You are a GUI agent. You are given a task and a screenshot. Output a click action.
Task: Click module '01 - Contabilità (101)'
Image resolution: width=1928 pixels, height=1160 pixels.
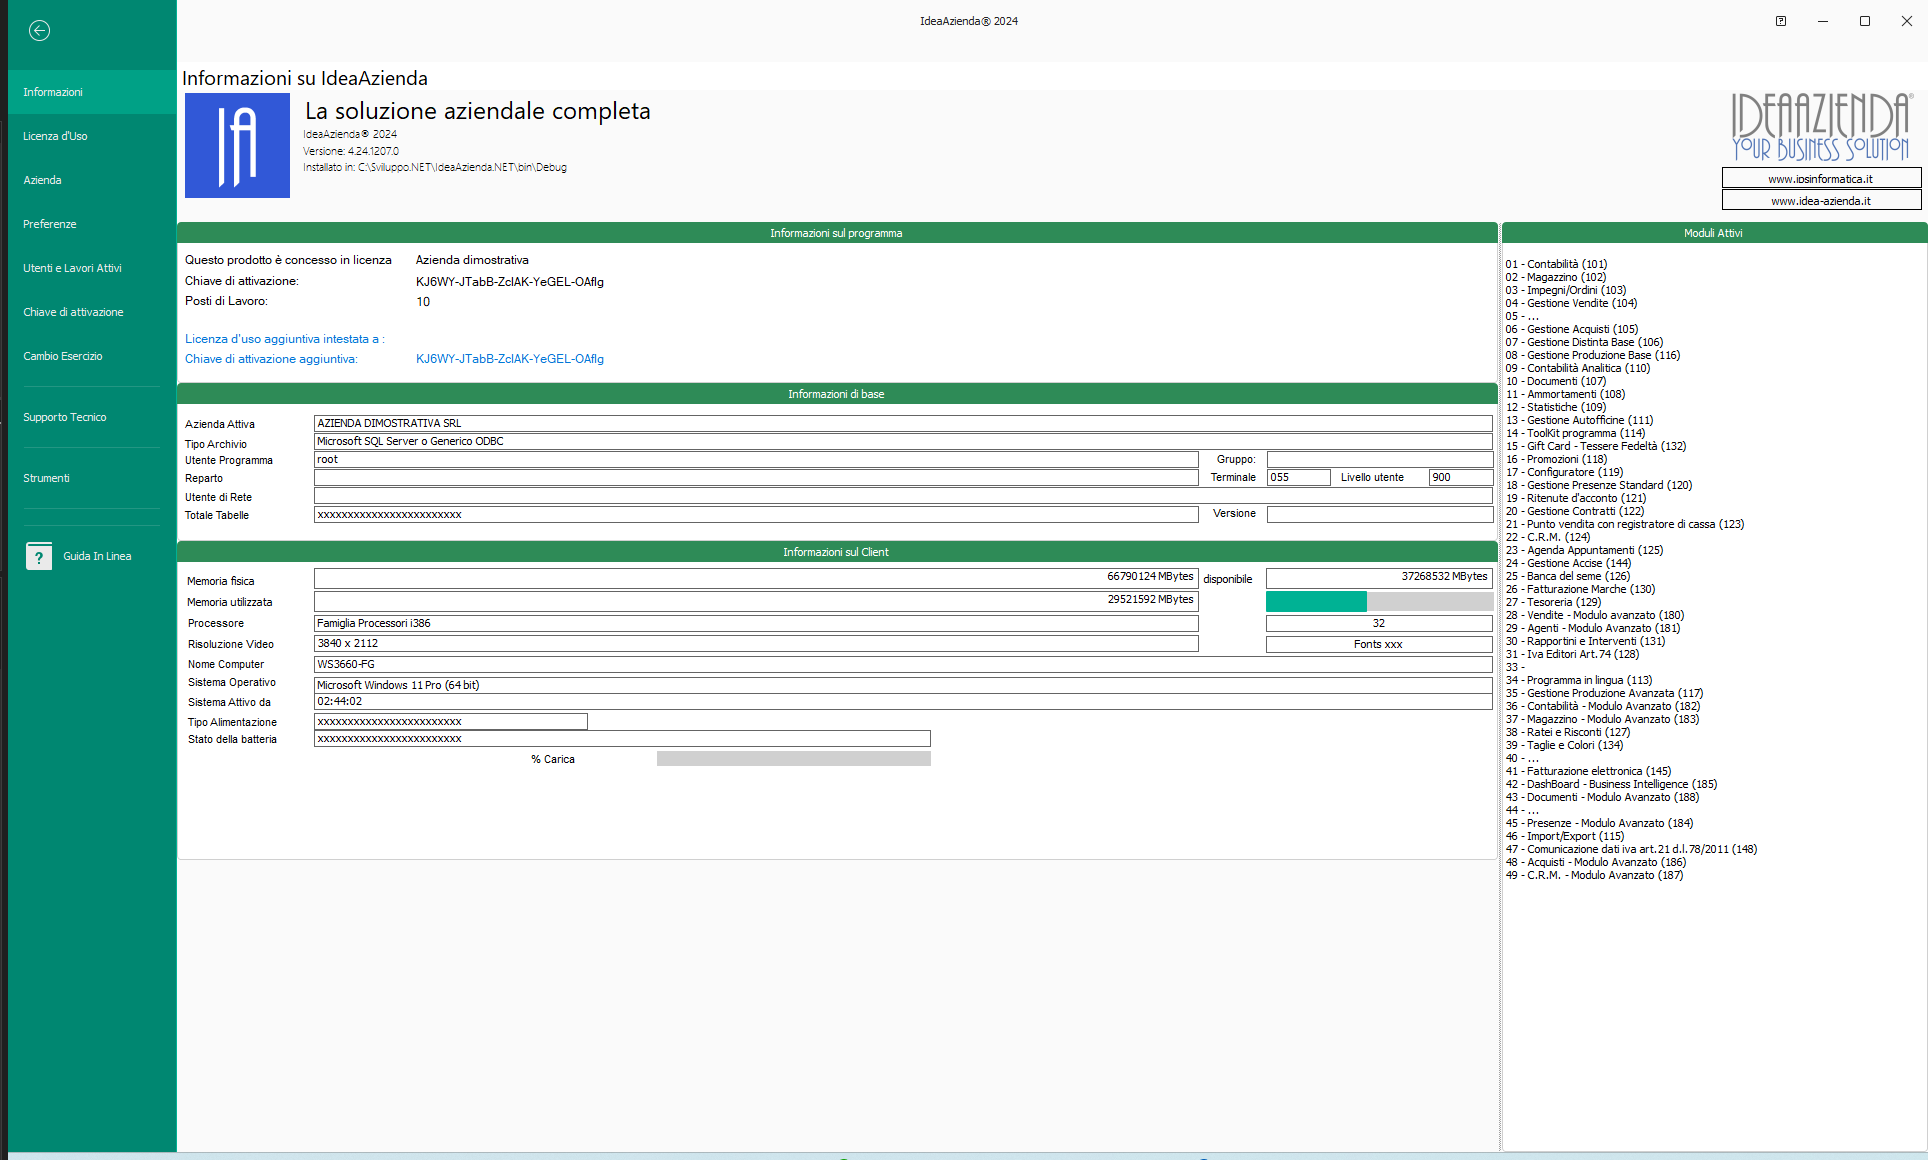1556,265
